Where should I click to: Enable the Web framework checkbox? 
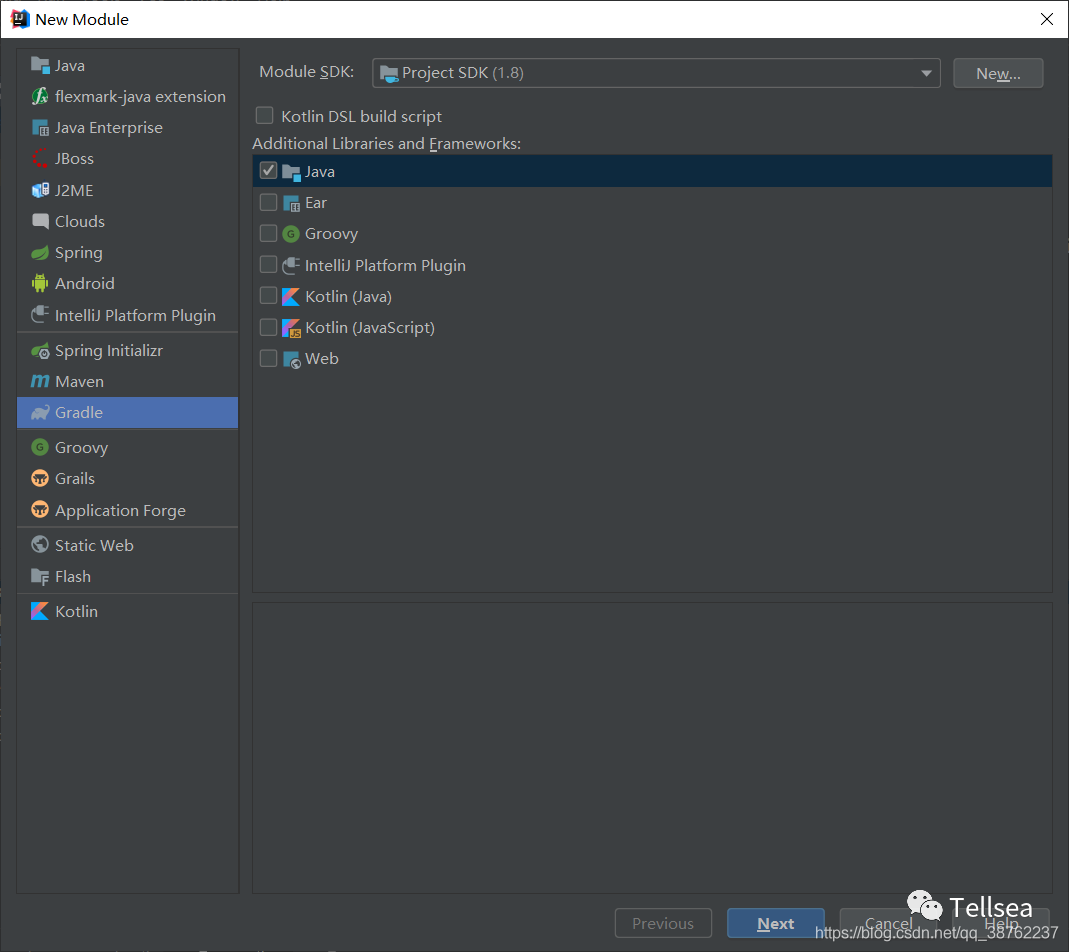click(269, 358)
